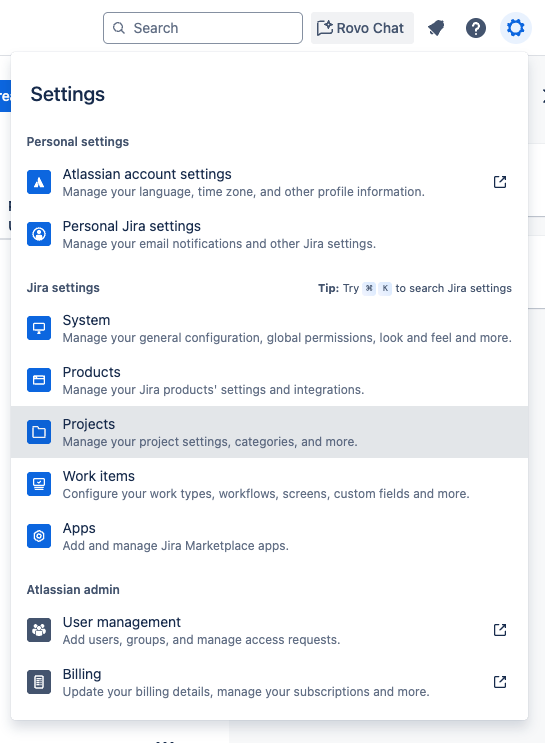Open the settings gear icon
Image resolution: width=545 pixels, height=743 pixels.
point(515,28)
